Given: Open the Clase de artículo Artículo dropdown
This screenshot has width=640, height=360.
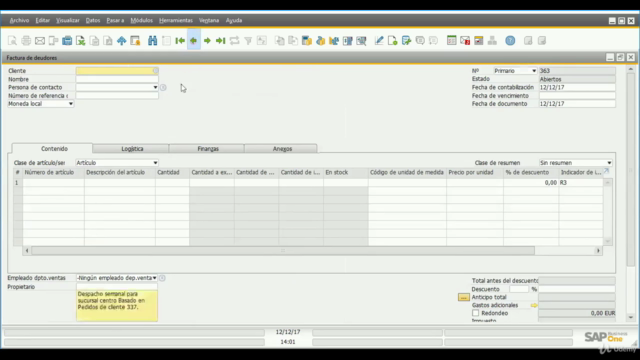Looking at the screenshot, I should point(155,162).
